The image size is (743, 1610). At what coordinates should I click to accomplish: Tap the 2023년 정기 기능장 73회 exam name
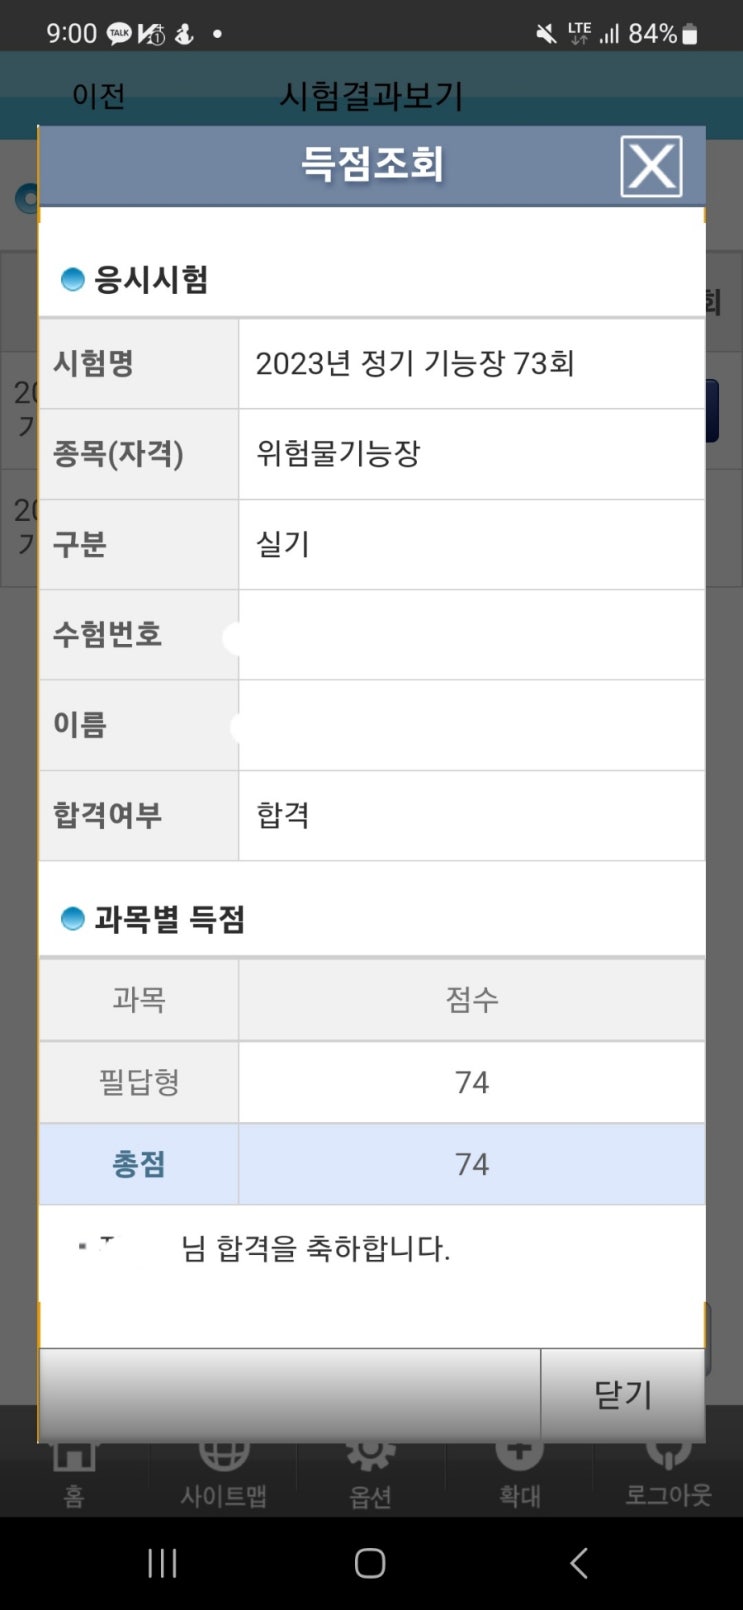coord(414,363)
